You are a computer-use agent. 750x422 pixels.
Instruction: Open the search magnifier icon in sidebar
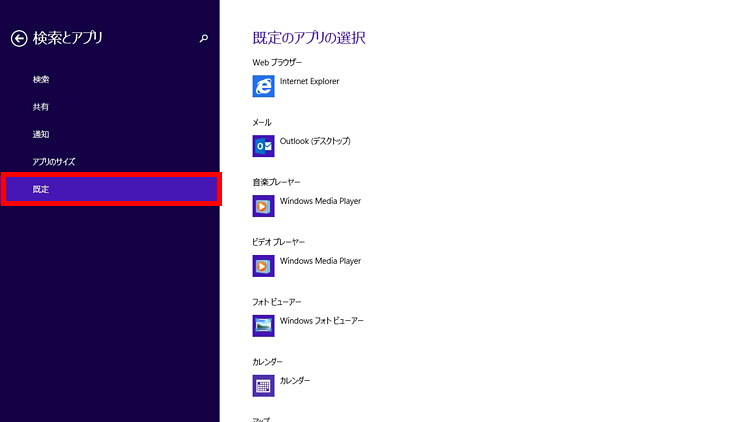[x=204, y=39]
